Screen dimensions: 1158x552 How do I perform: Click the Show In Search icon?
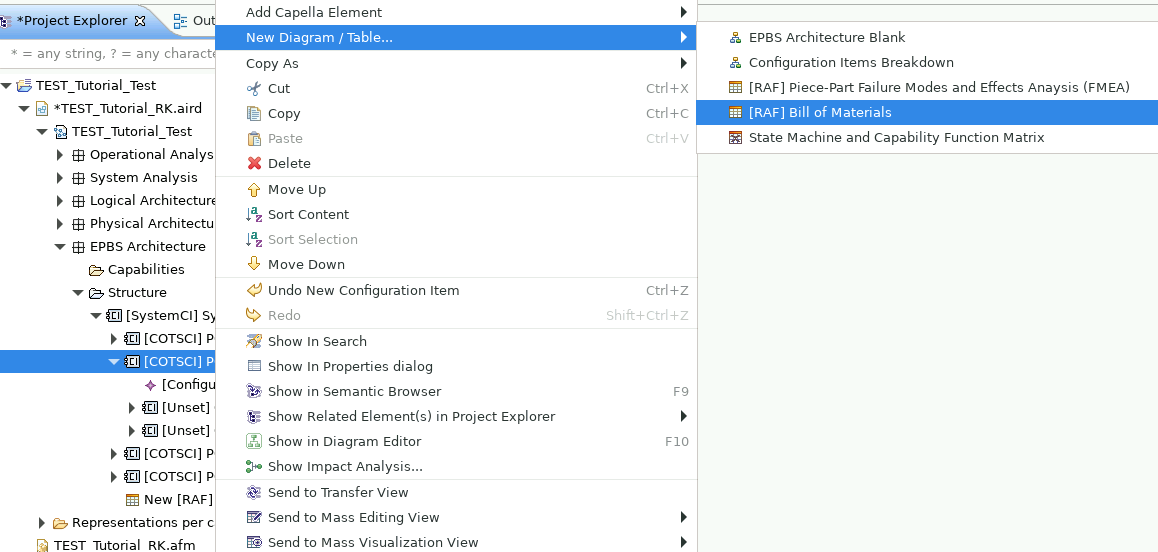(254, 341)
